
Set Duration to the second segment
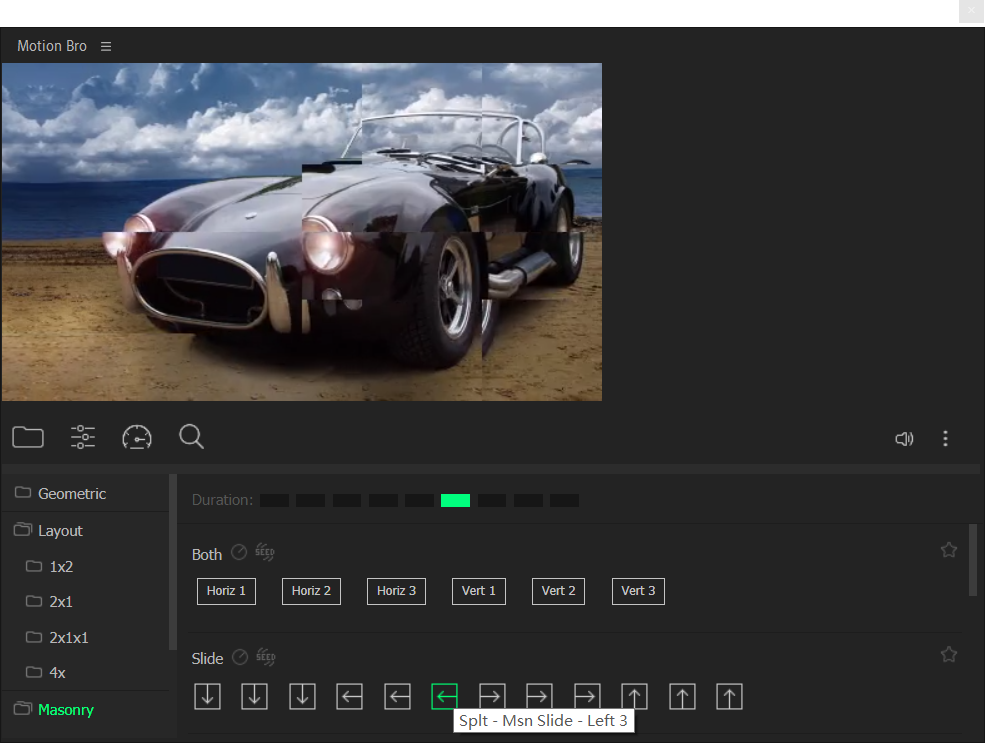310,501
